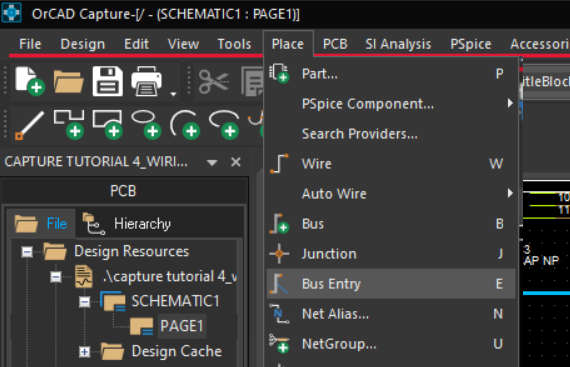Choose Bus Entry from the Place menu
The height and width of the screenshot is (367, 570).
tap(391, 284)
